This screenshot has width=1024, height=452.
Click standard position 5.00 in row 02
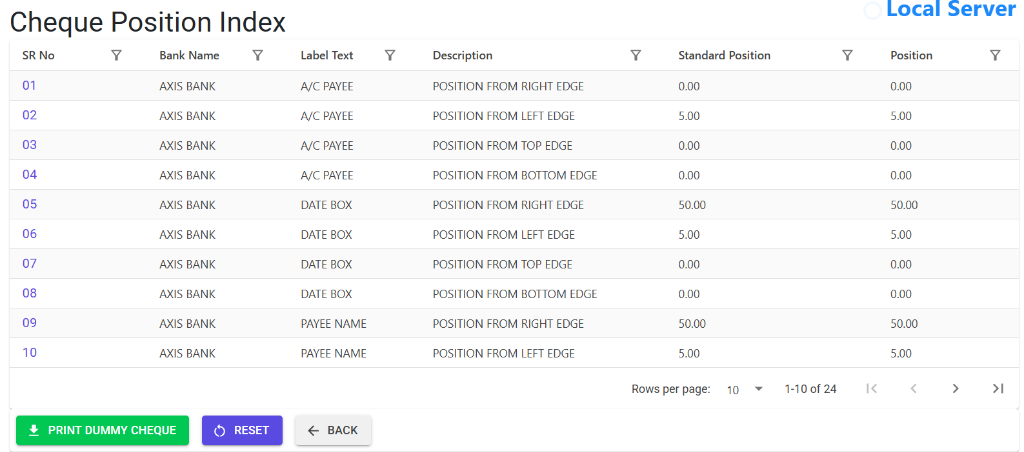(689, 116)
